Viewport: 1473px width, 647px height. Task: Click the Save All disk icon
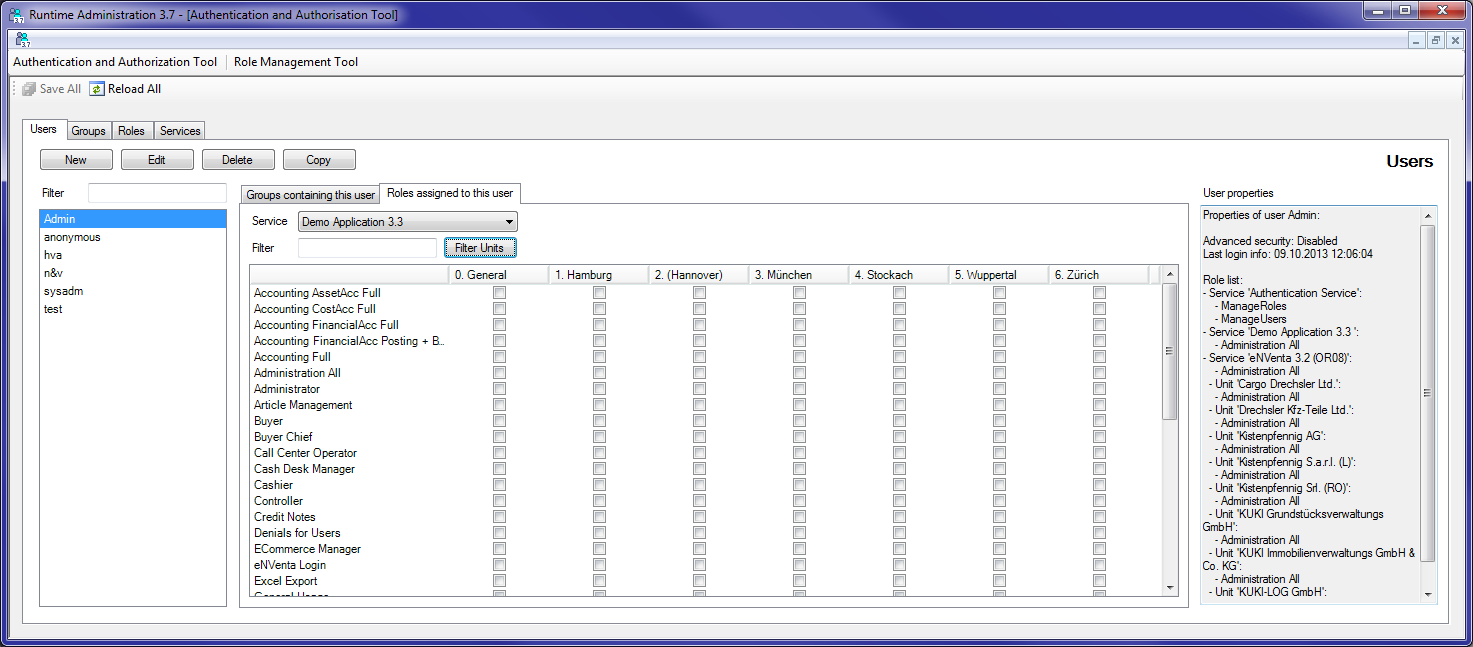[26, 88]
